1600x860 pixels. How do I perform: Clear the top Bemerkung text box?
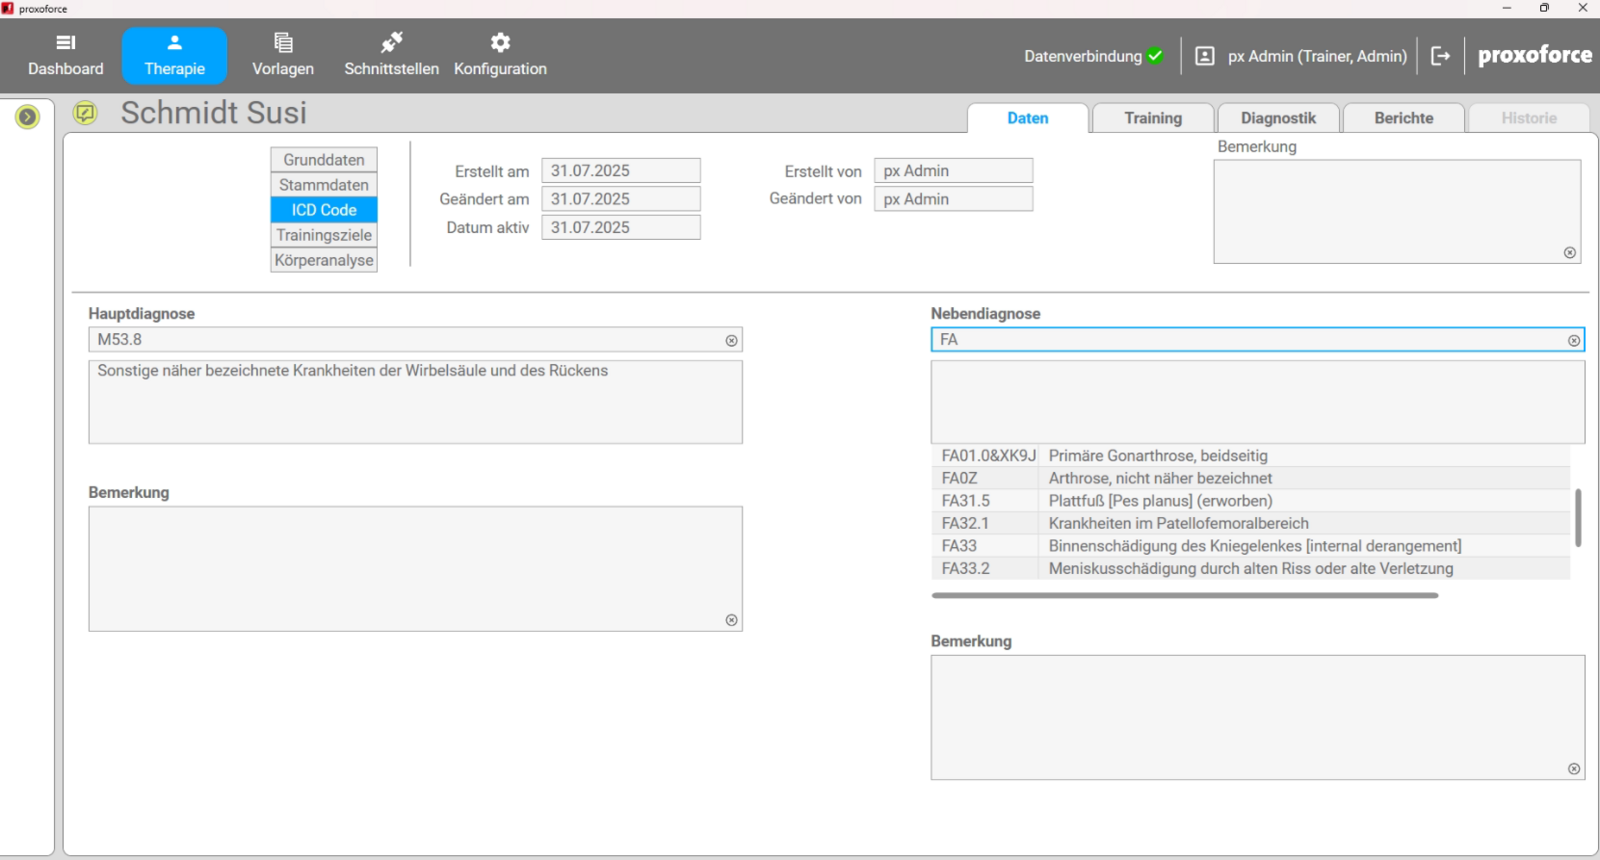click(x=1569, y=253)
